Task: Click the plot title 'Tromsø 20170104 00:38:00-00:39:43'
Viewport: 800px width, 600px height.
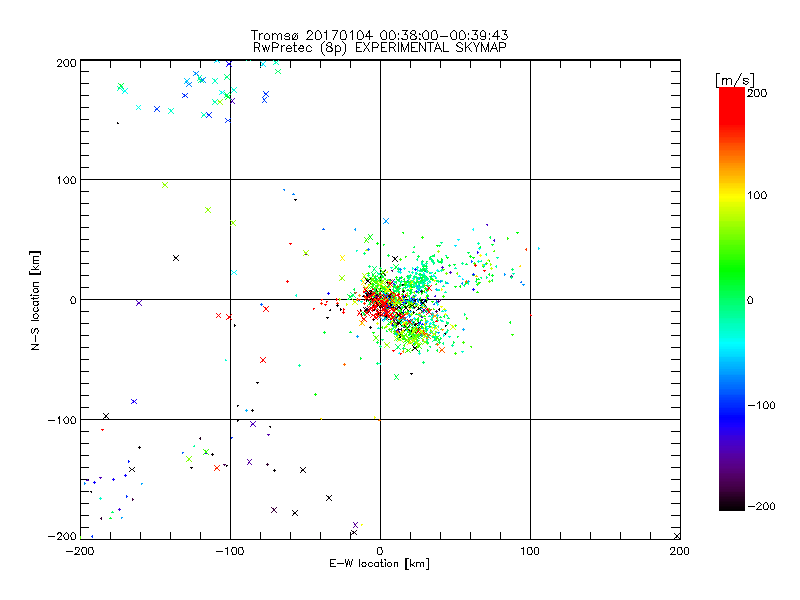Action: [x=379, y=35]
